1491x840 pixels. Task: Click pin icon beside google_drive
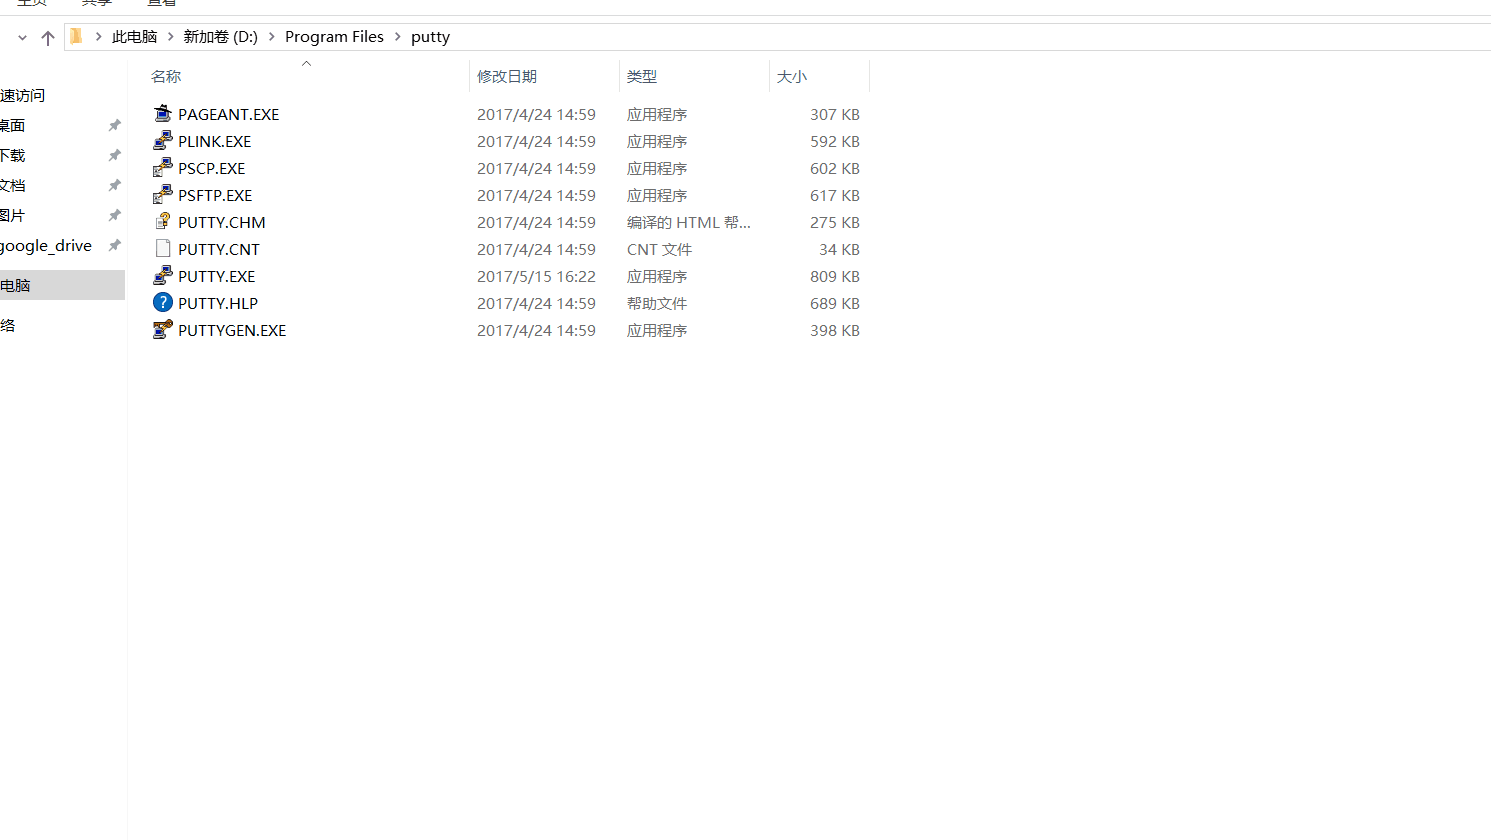point(114,245)
